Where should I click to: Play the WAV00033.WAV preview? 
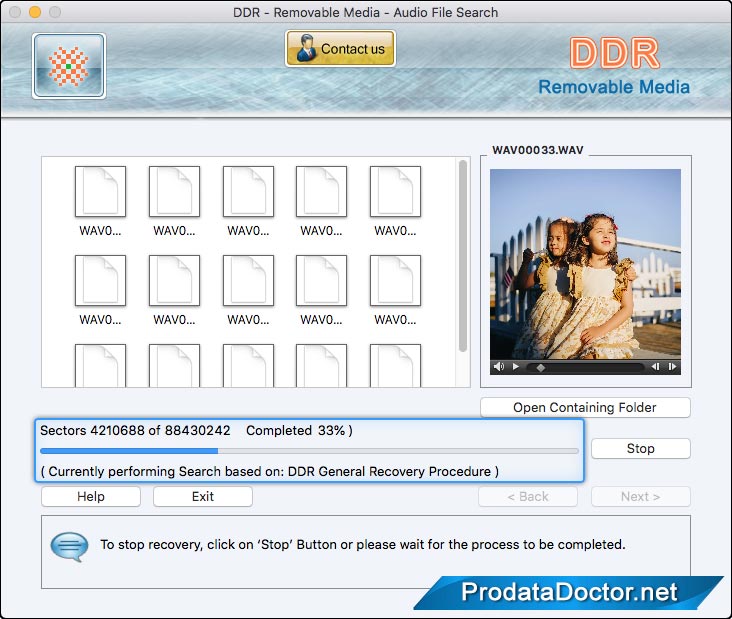tap(516, 366)
